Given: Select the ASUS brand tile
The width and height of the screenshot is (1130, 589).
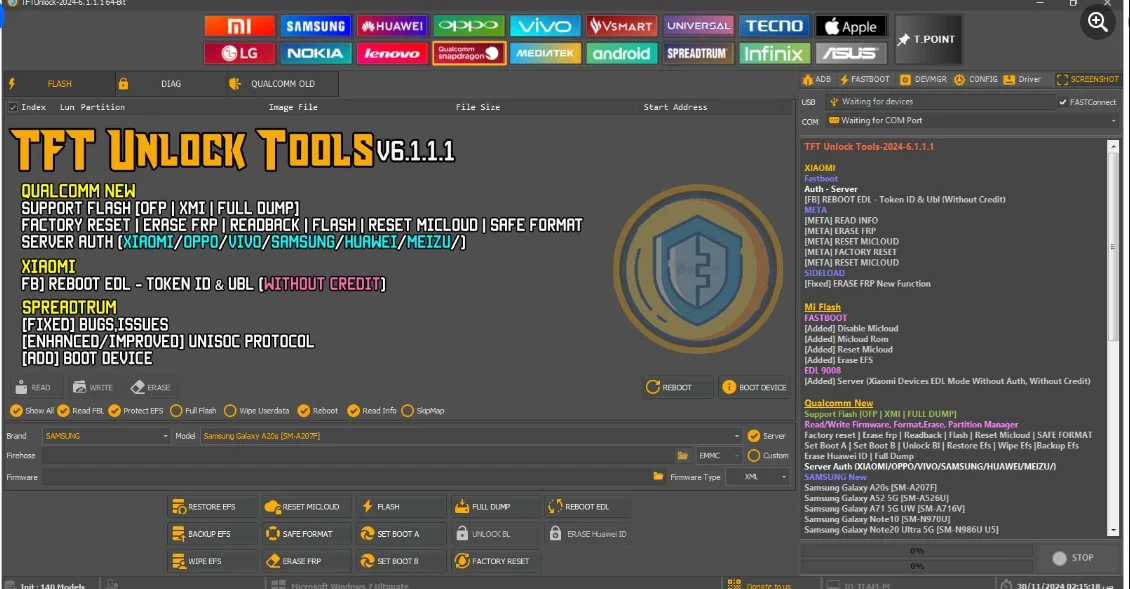Looking at the screenshot, I should (x=850, y=53).
